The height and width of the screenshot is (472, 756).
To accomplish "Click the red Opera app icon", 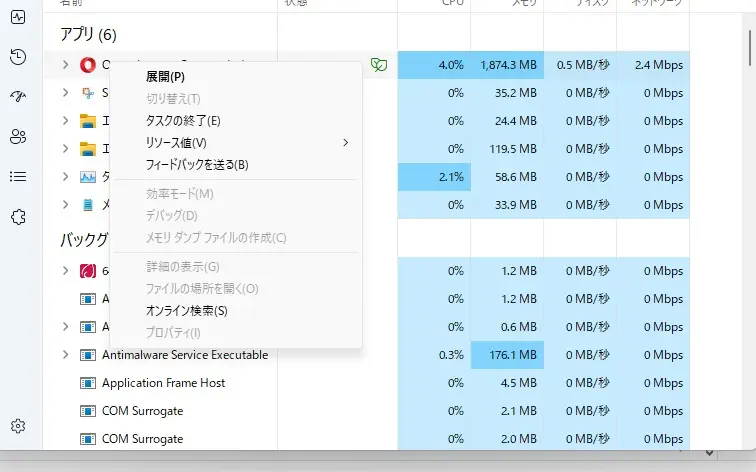I will coord(87,65).
